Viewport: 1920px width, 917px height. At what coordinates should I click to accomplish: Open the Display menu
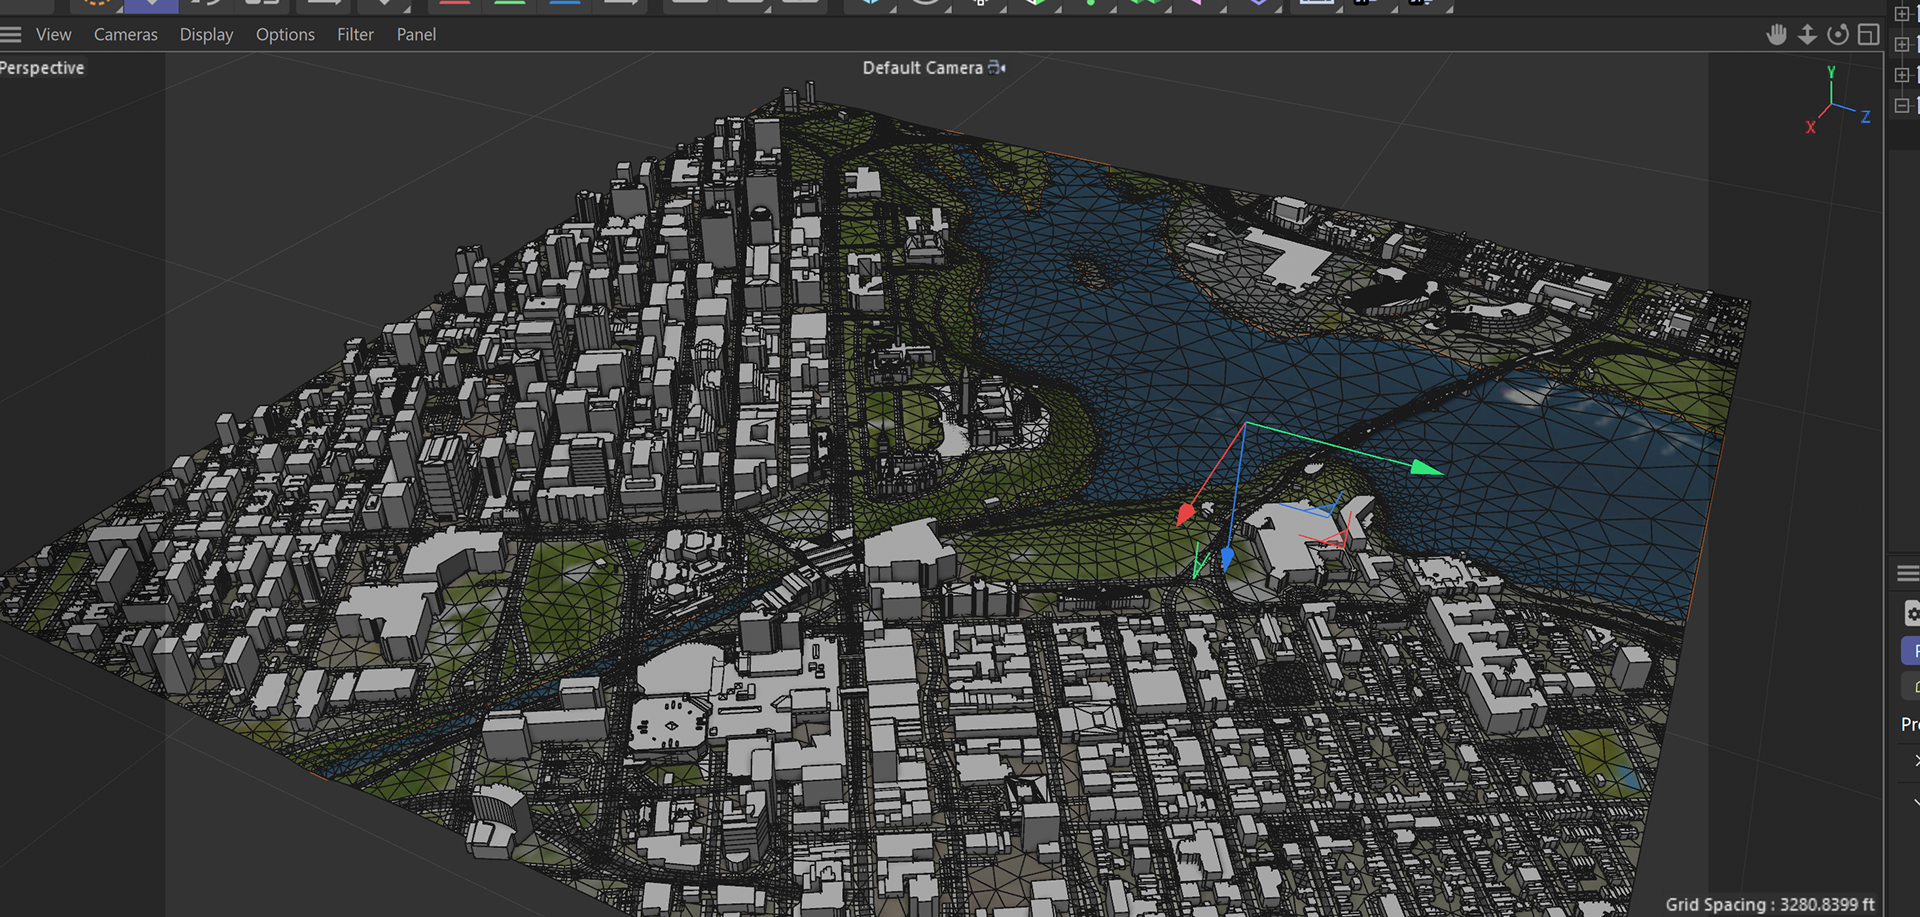[x=206, y=35]
